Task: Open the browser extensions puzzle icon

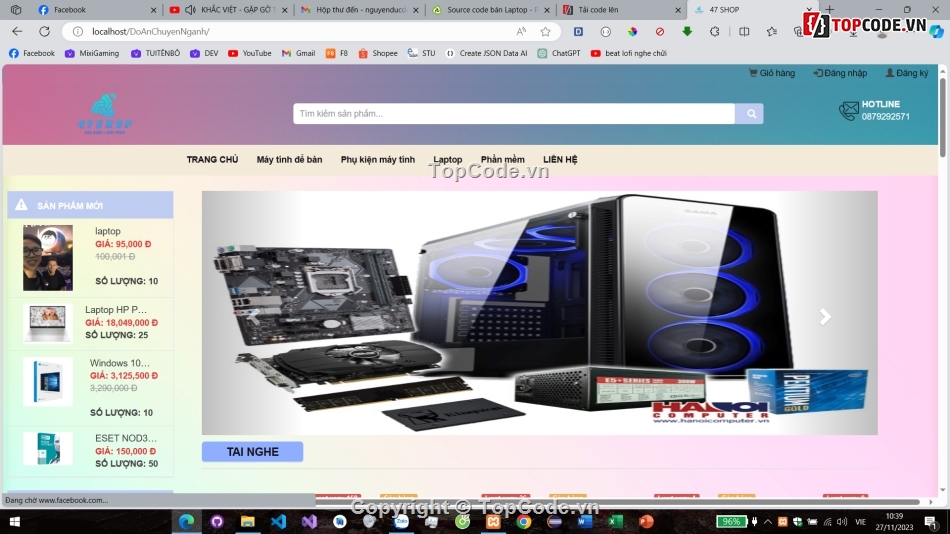Action: click(714, 32)
